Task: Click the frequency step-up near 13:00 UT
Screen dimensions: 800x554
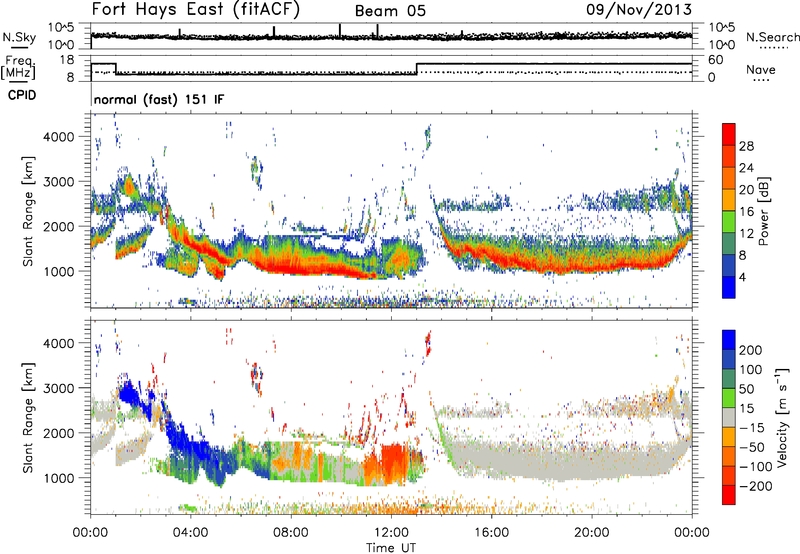Action: [x=417, y=69]
